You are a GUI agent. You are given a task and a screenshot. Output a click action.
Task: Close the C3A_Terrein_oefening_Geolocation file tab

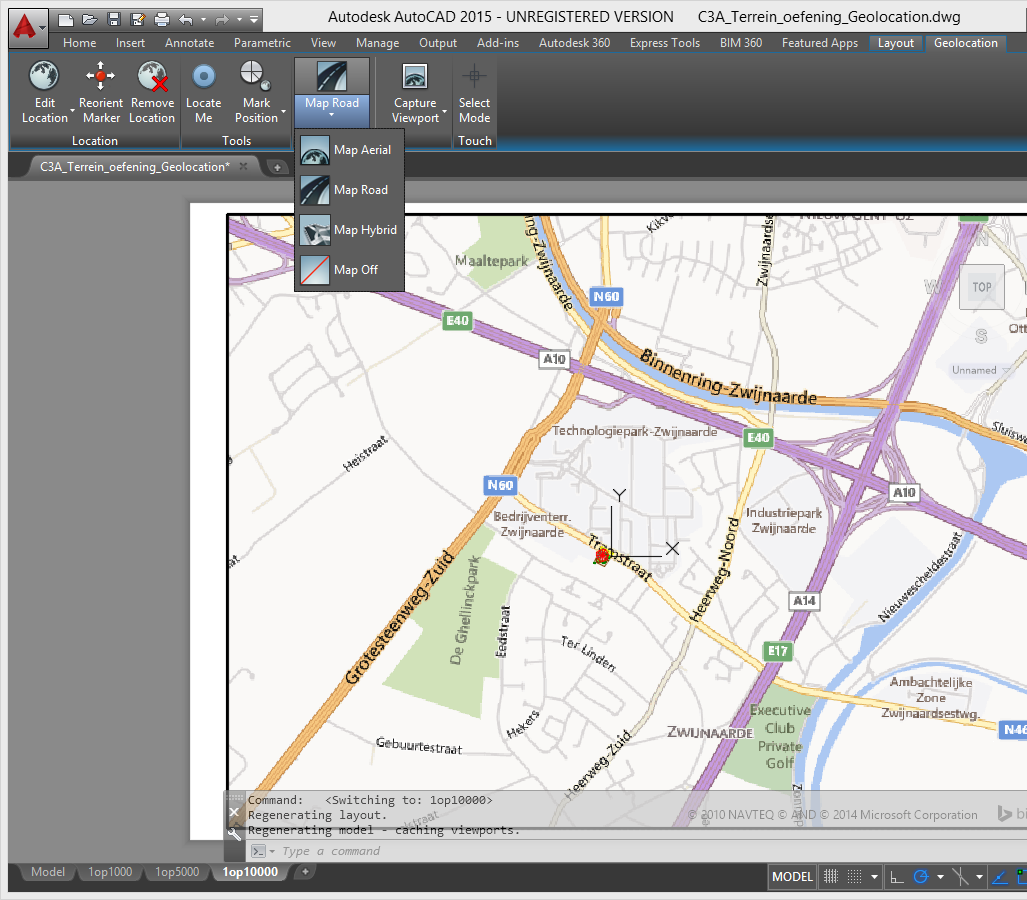click(244, 166)
